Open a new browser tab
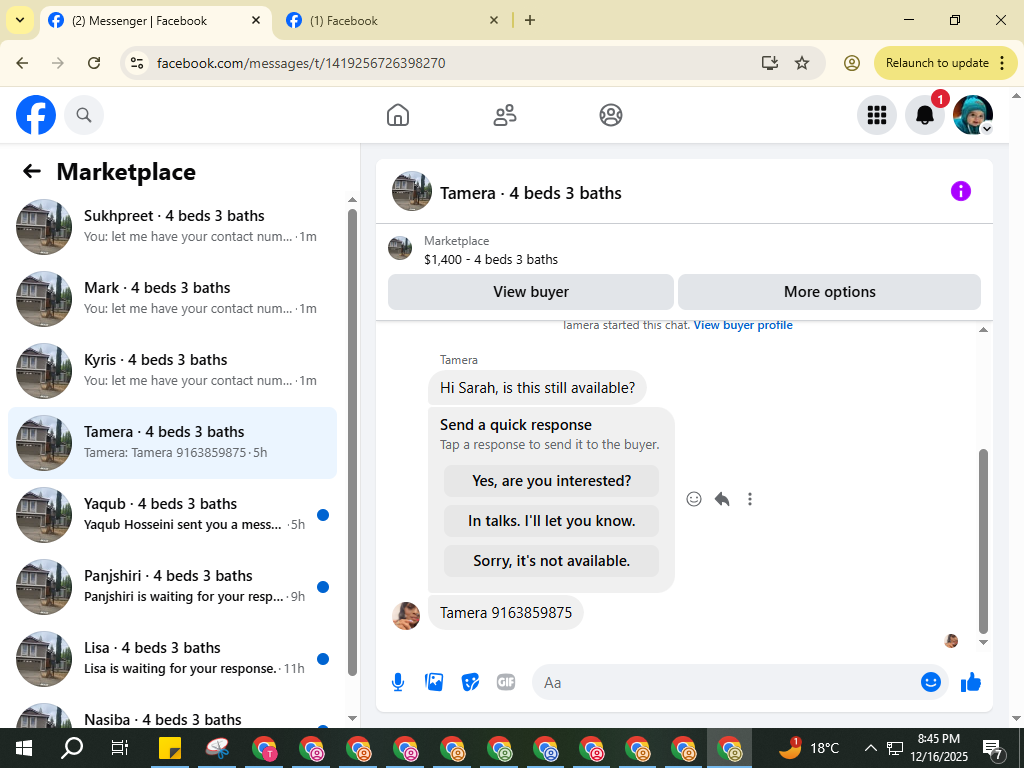This screenshot has width=1024, height=768. click(530, 21)
